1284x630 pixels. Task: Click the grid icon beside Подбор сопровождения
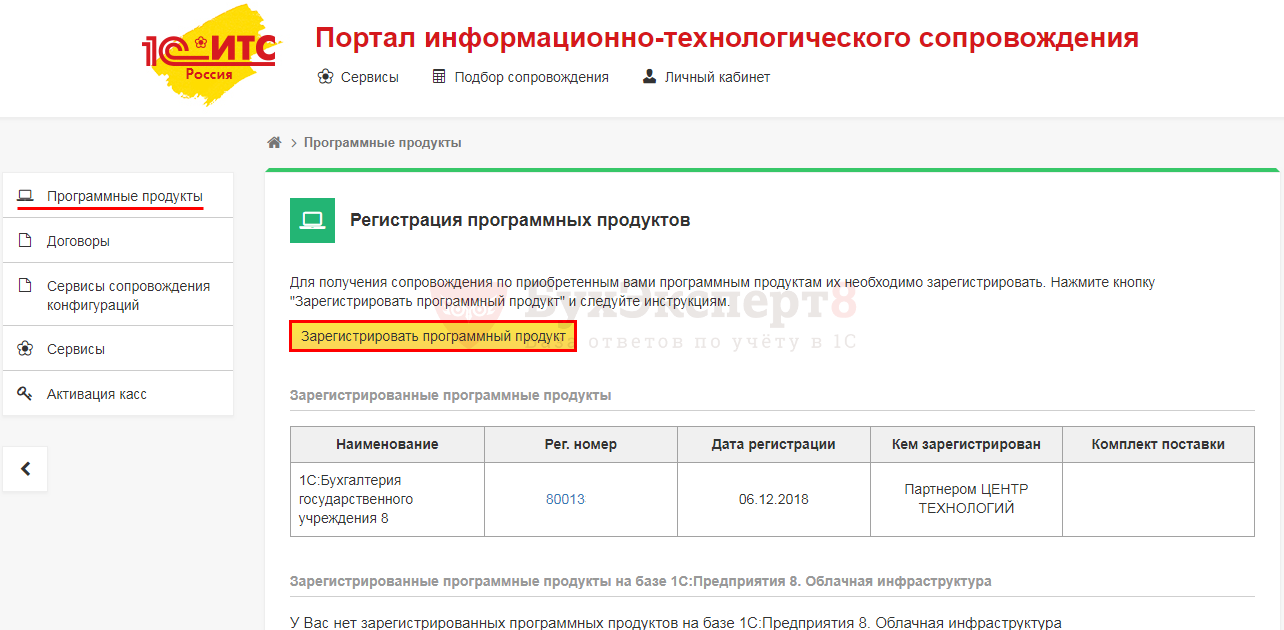tap(439, 77)
